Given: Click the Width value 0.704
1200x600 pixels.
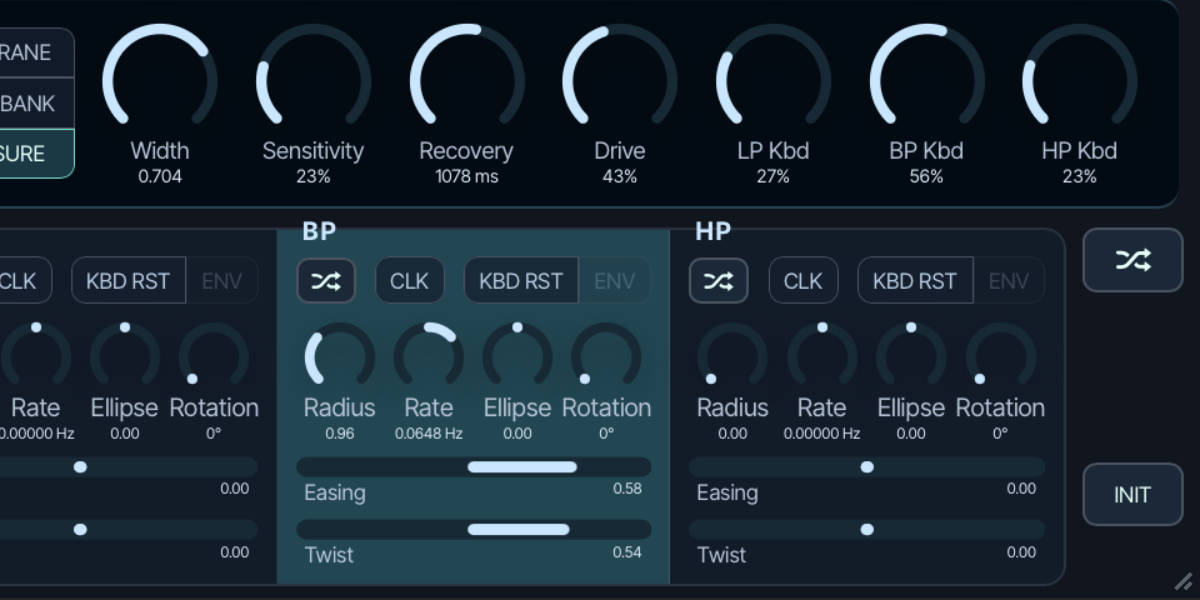Looking at the screenshot, I should (159, 177).
